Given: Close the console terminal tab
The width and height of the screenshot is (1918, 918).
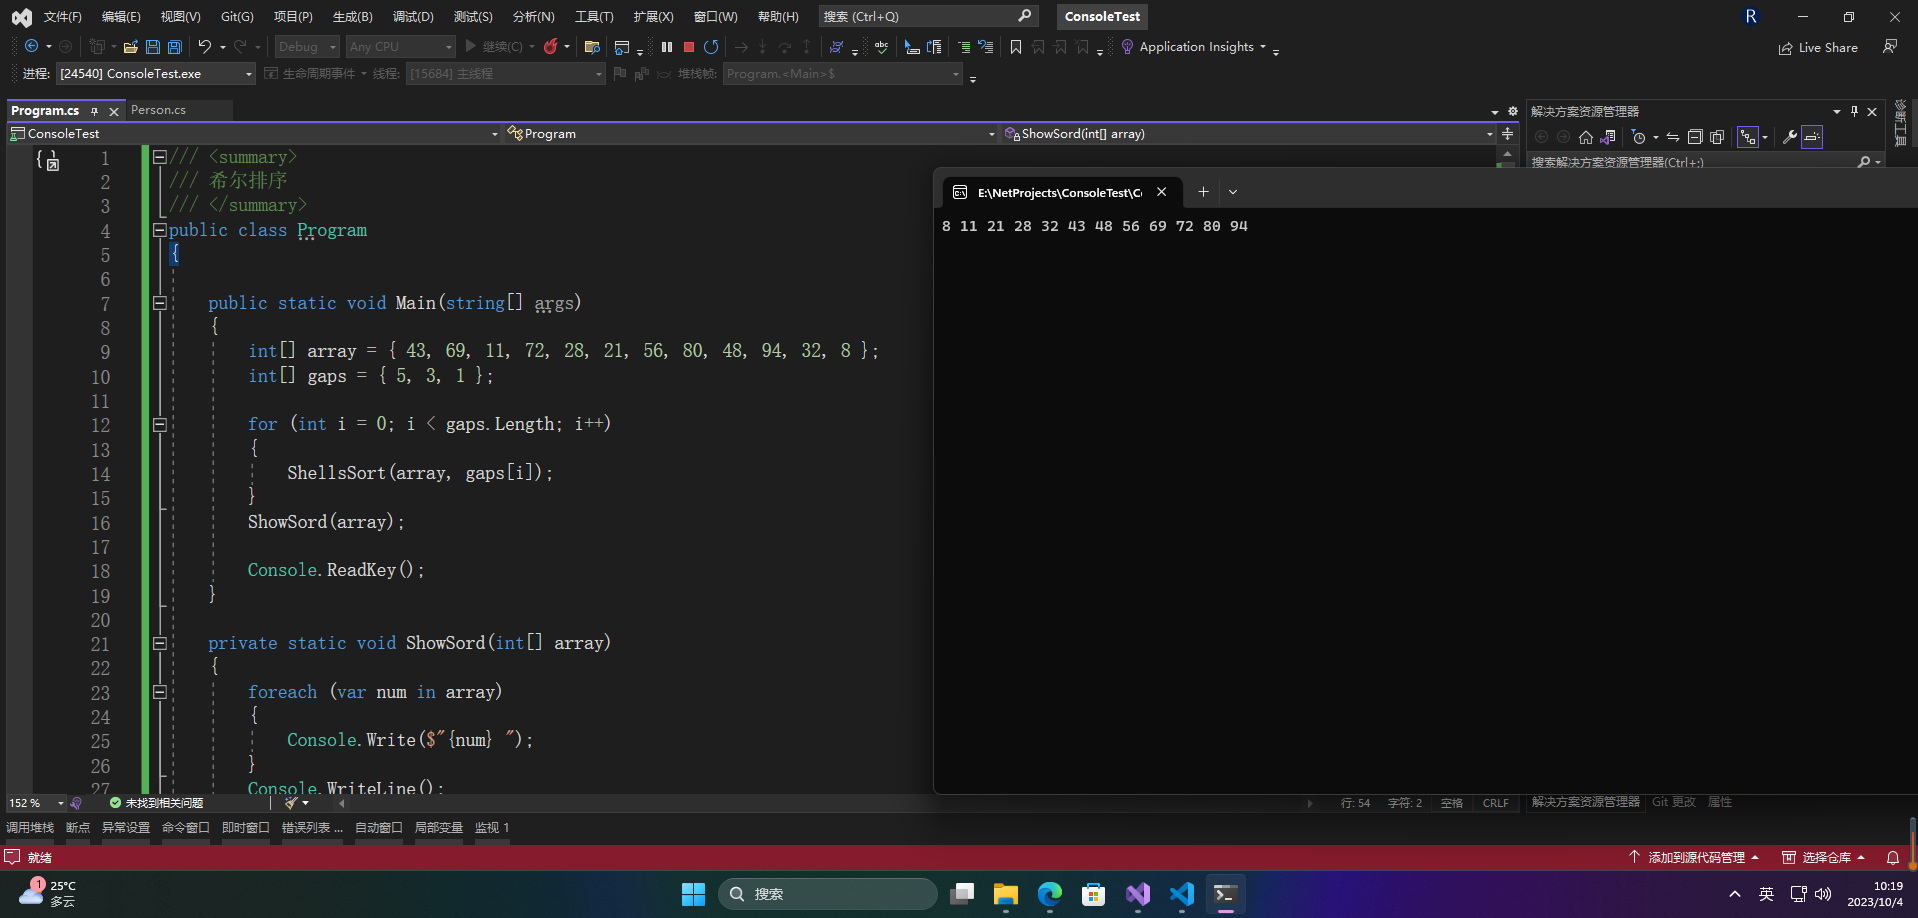Looking at the screenshot, I should click(x=1161, y=192).
